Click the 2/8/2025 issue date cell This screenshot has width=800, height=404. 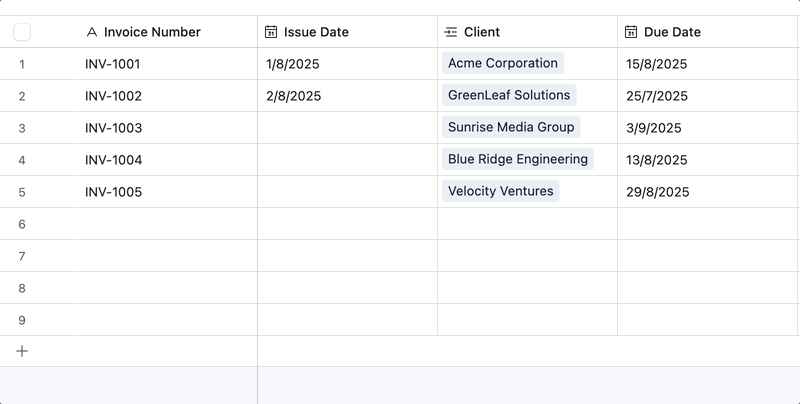click(x=347, y=96)
